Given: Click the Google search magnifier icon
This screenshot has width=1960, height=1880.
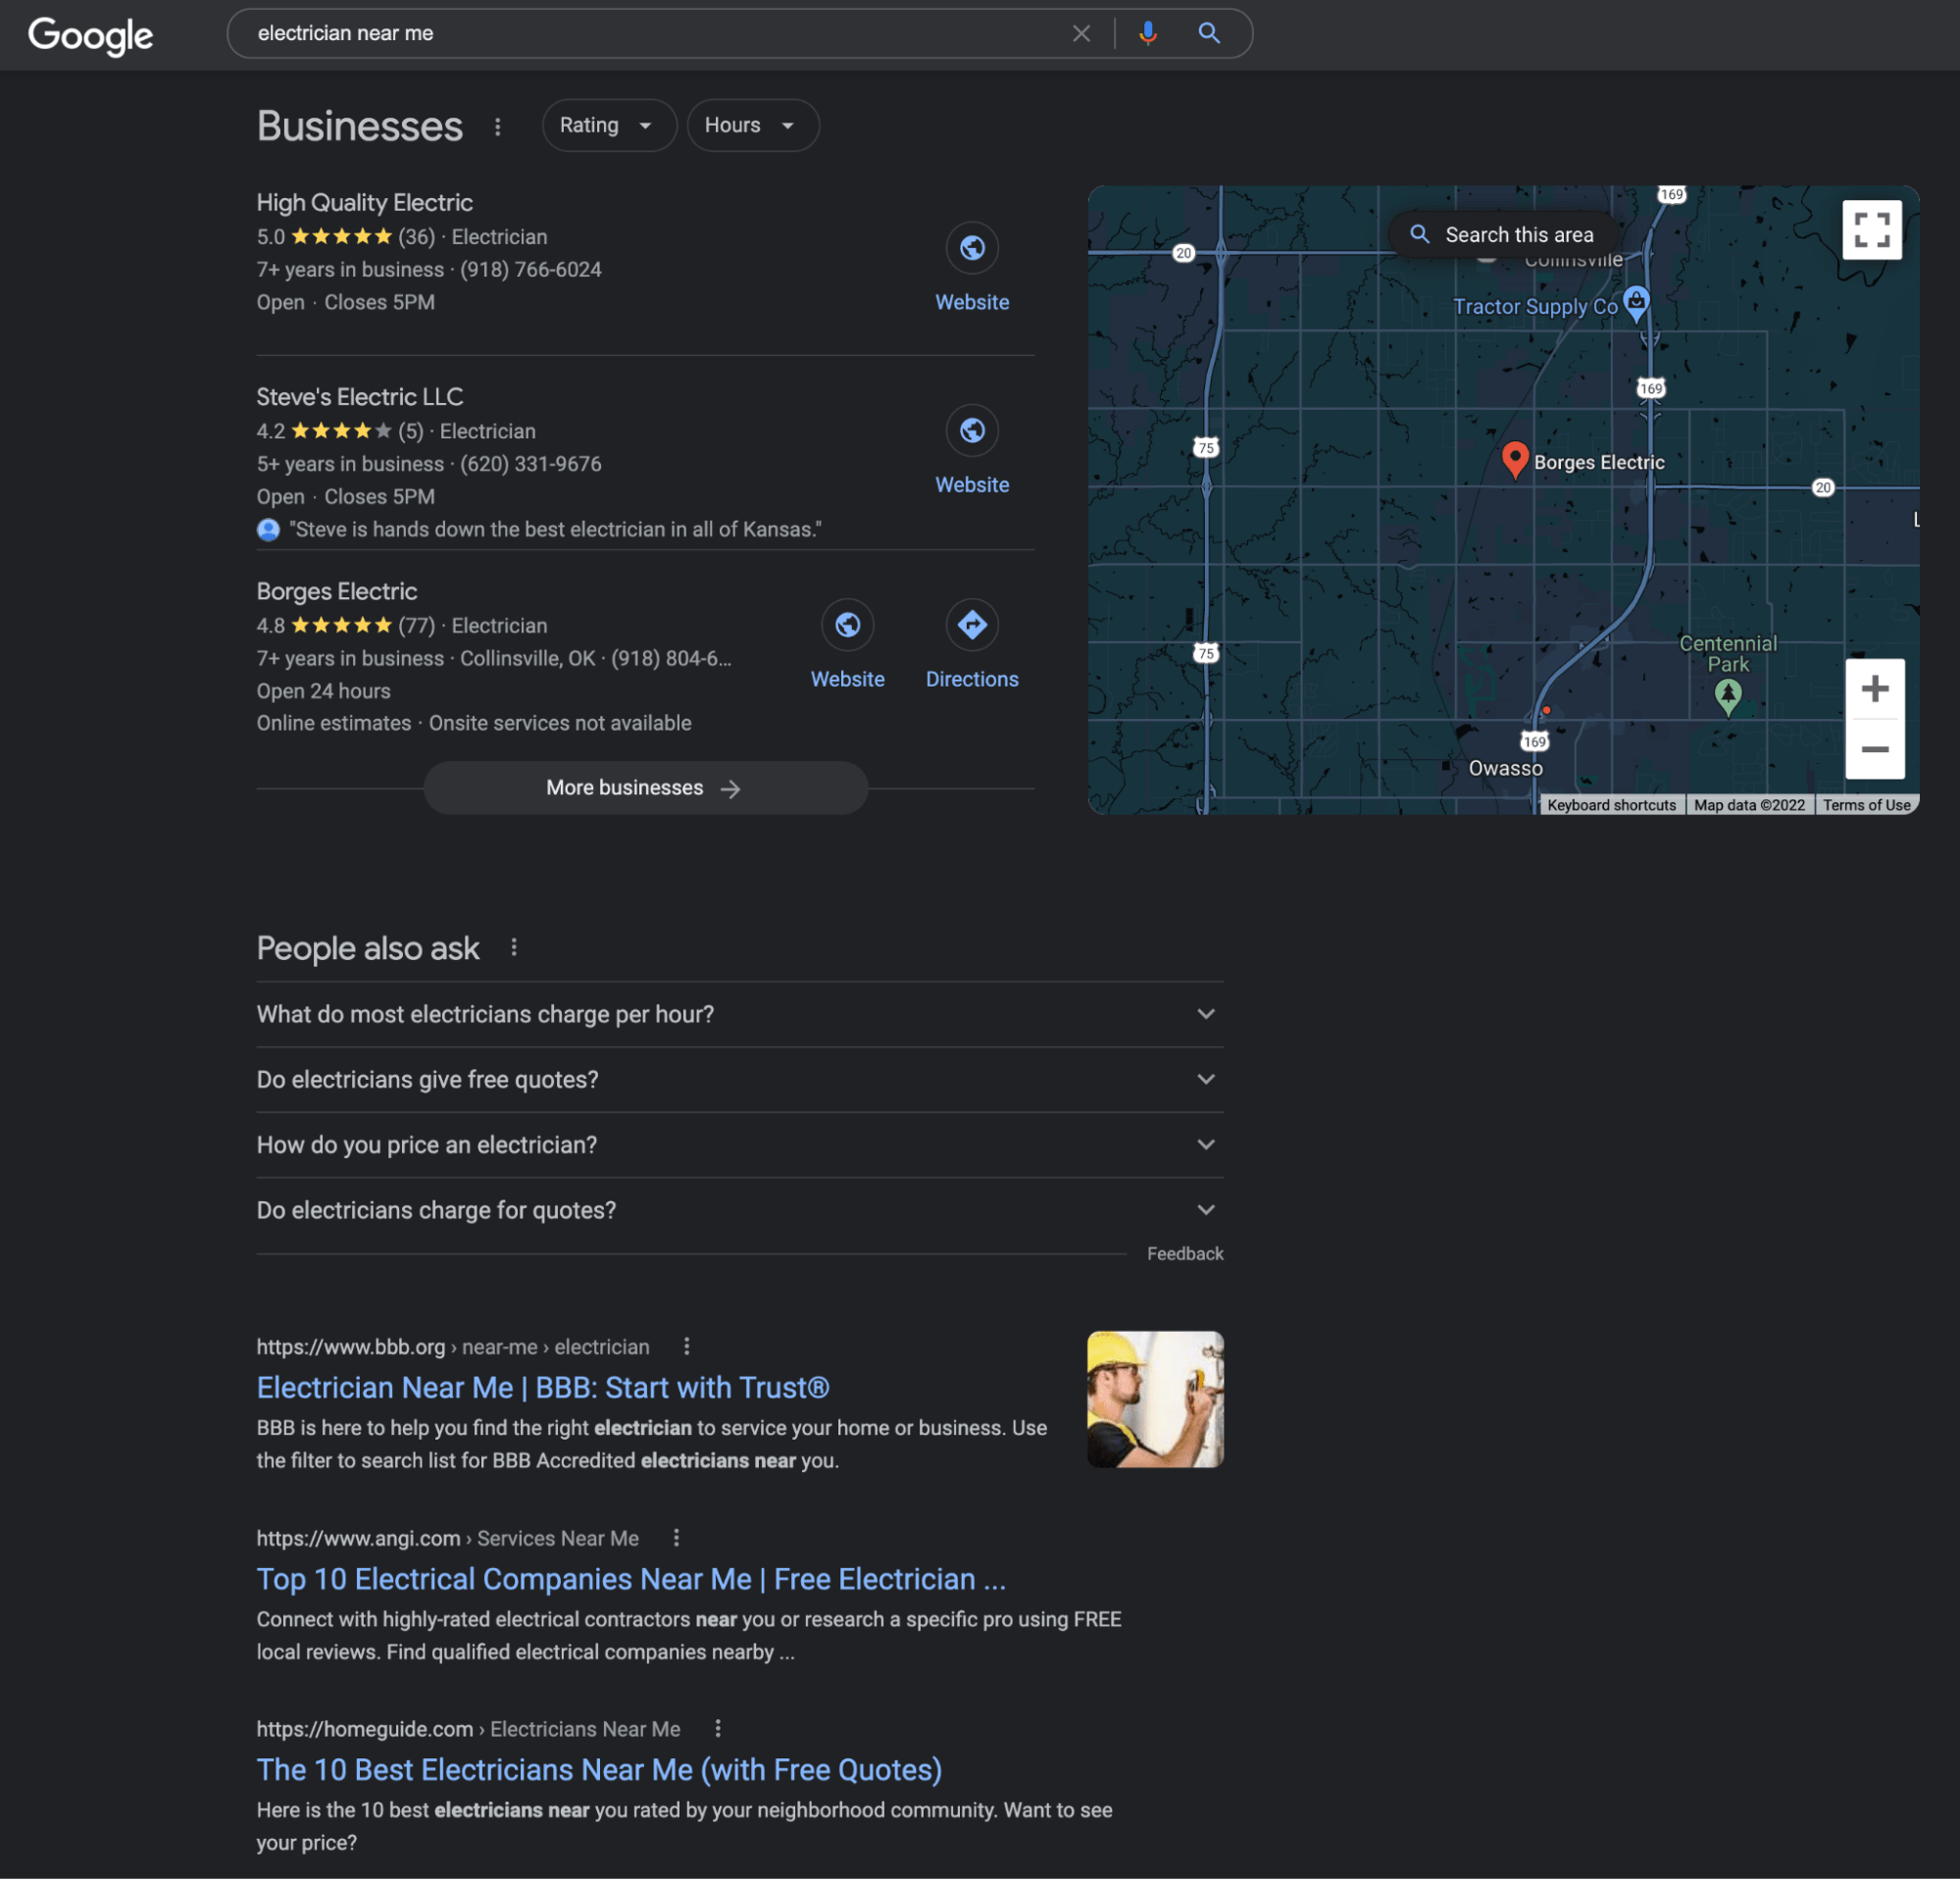Looking at the screenshot, I should [x=1213, y=31].
